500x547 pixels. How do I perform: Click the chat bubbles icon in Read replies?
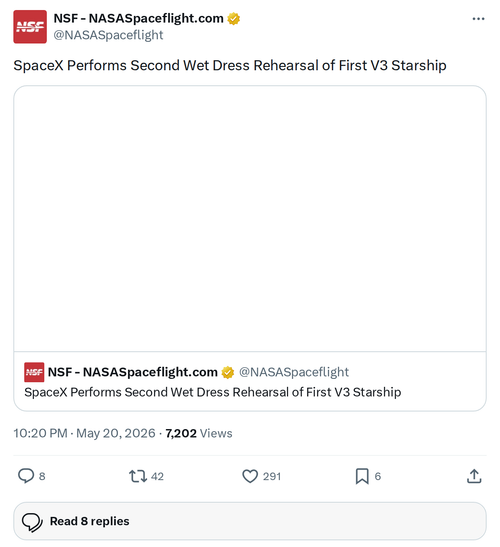tap(32, 522)
